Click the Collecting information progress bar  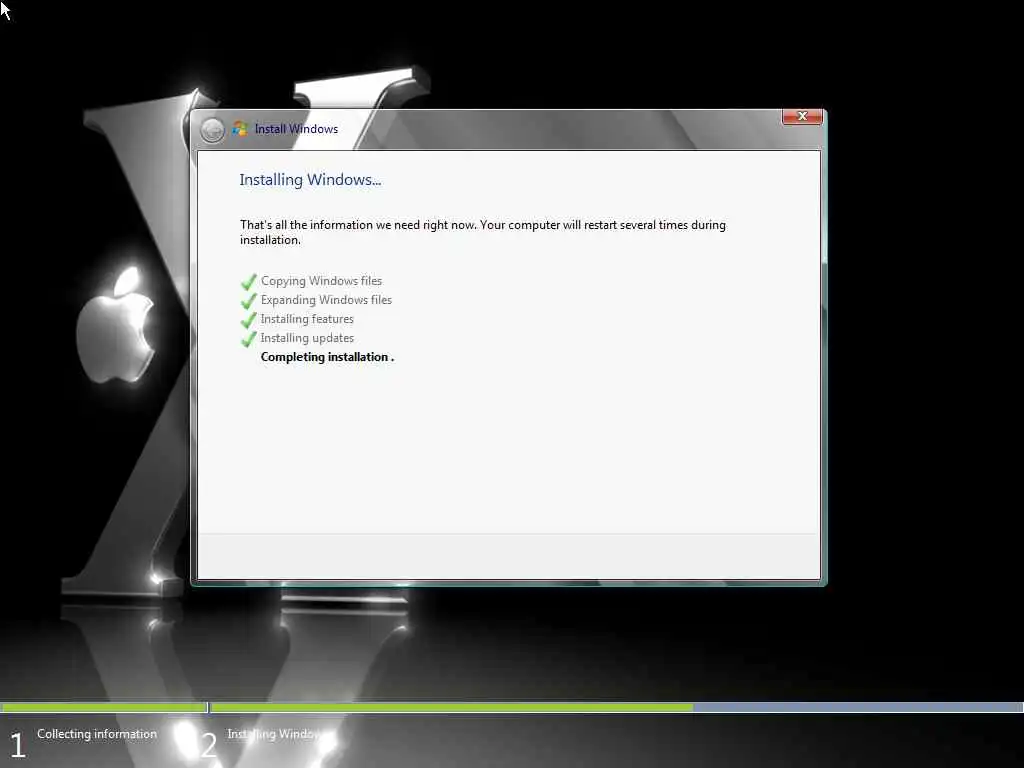click(104, 707)
